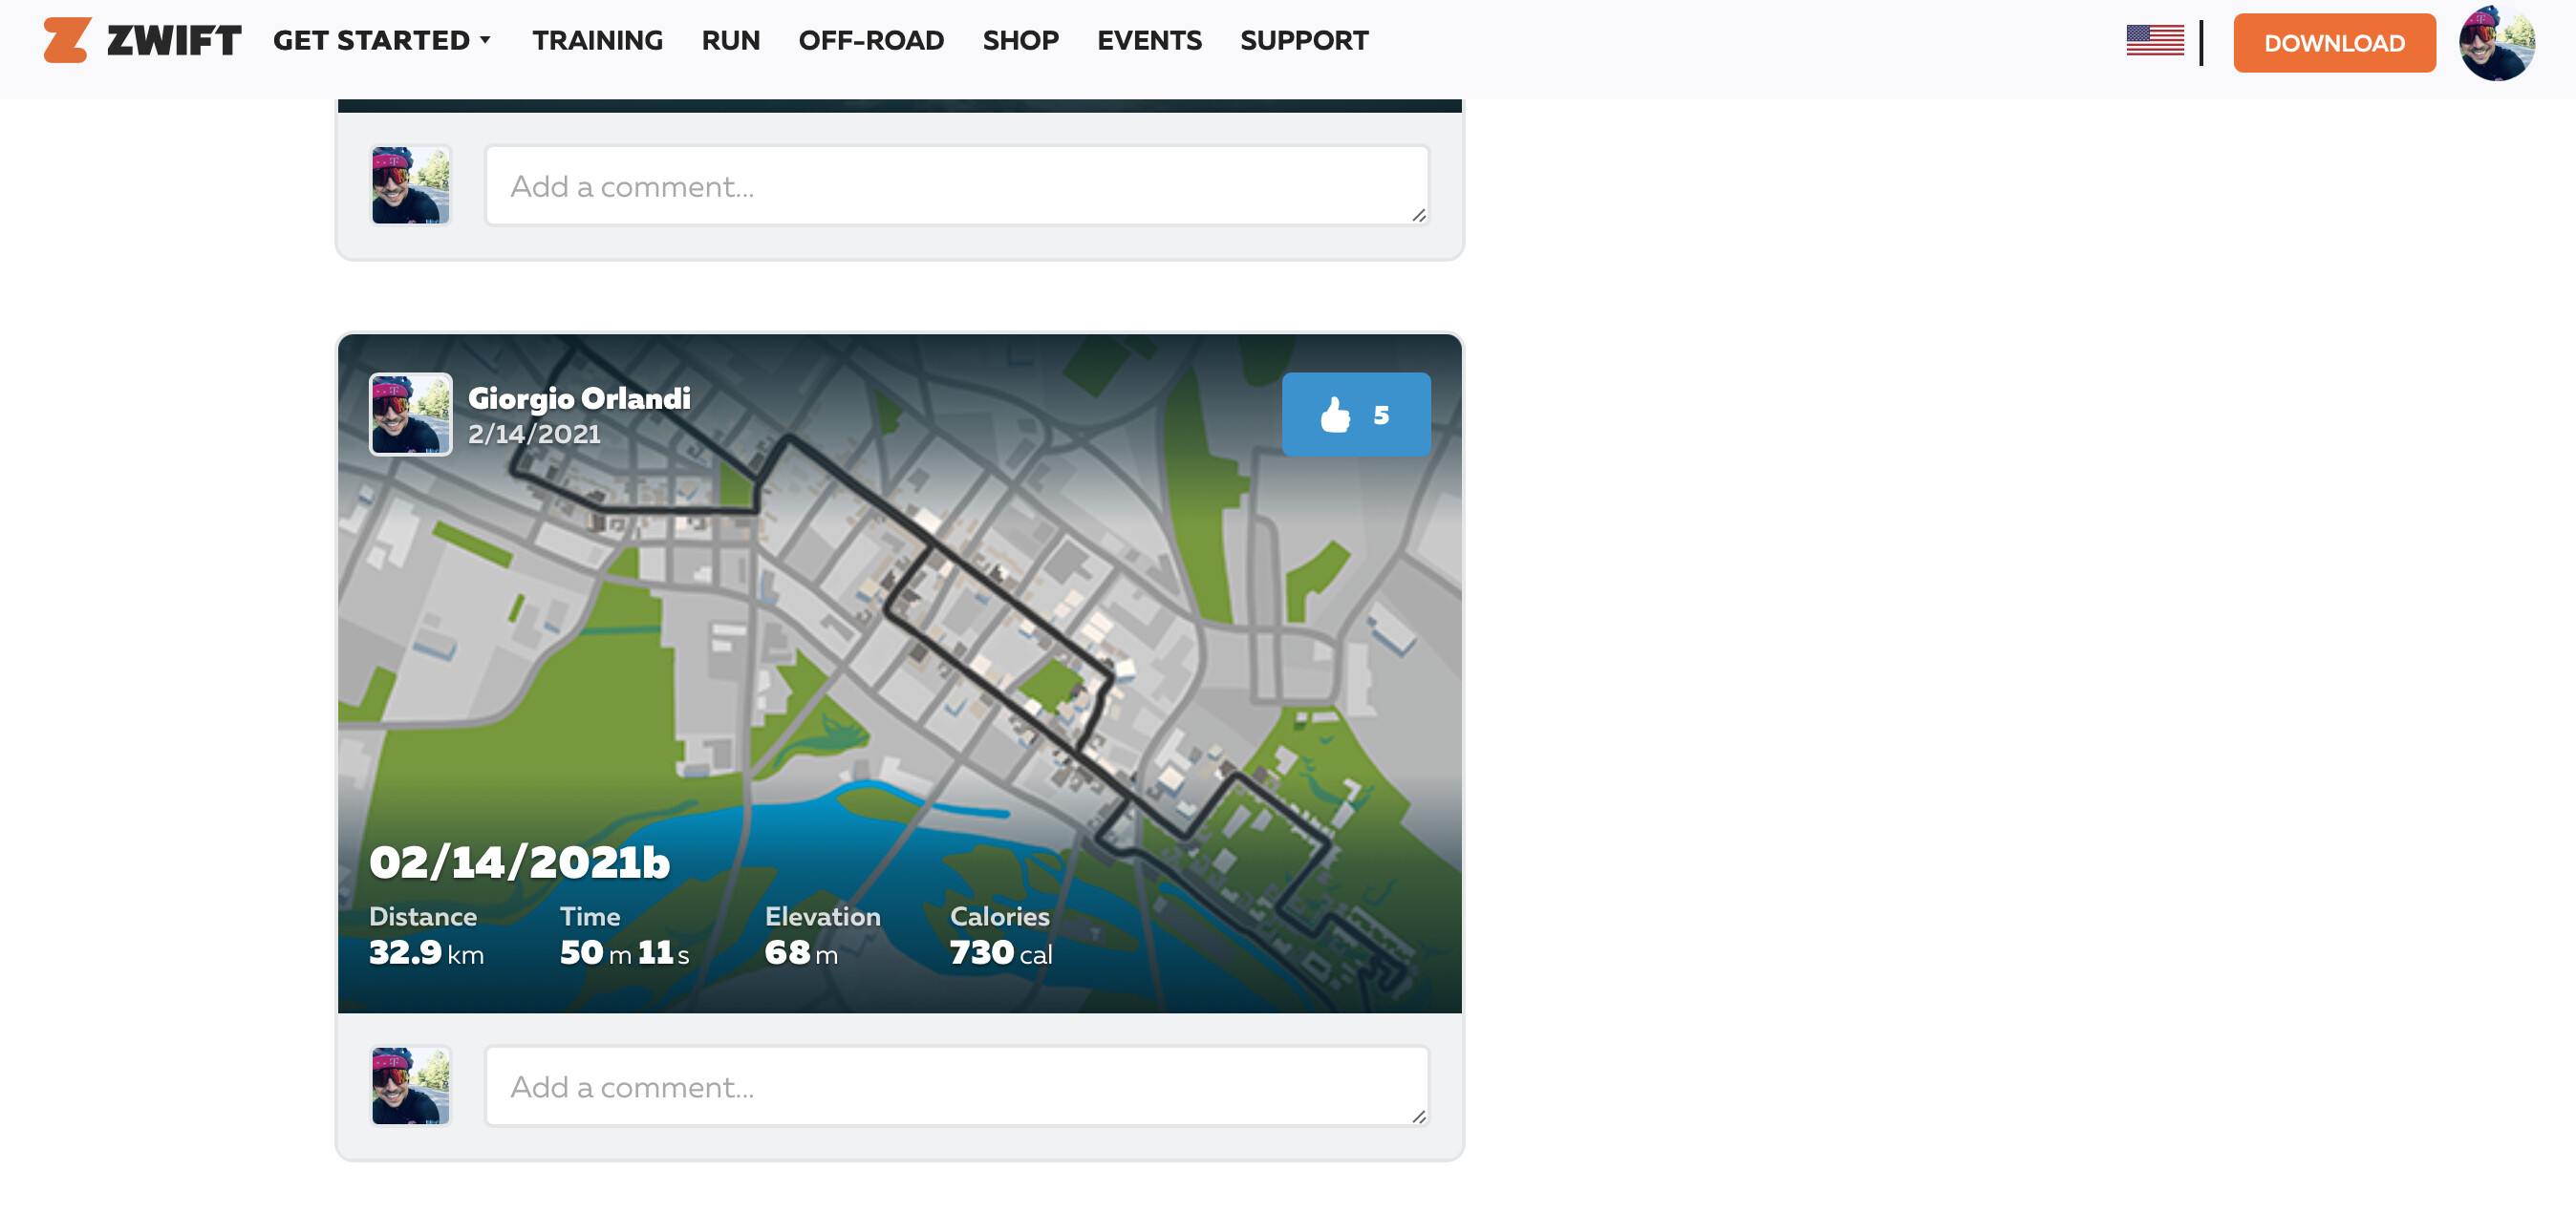This screenshot has height=1213, width=2576.
Task: Click the avatar beside the upper comment box
Action: [410, 185]
